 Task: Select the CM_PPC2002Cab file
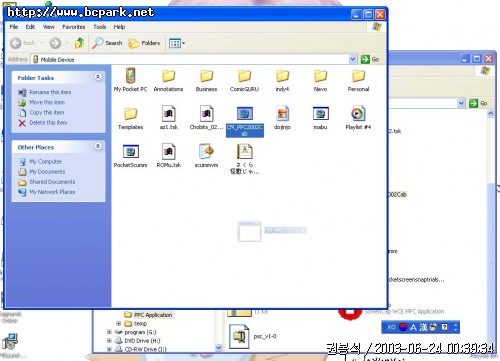(x=245, y=121)
